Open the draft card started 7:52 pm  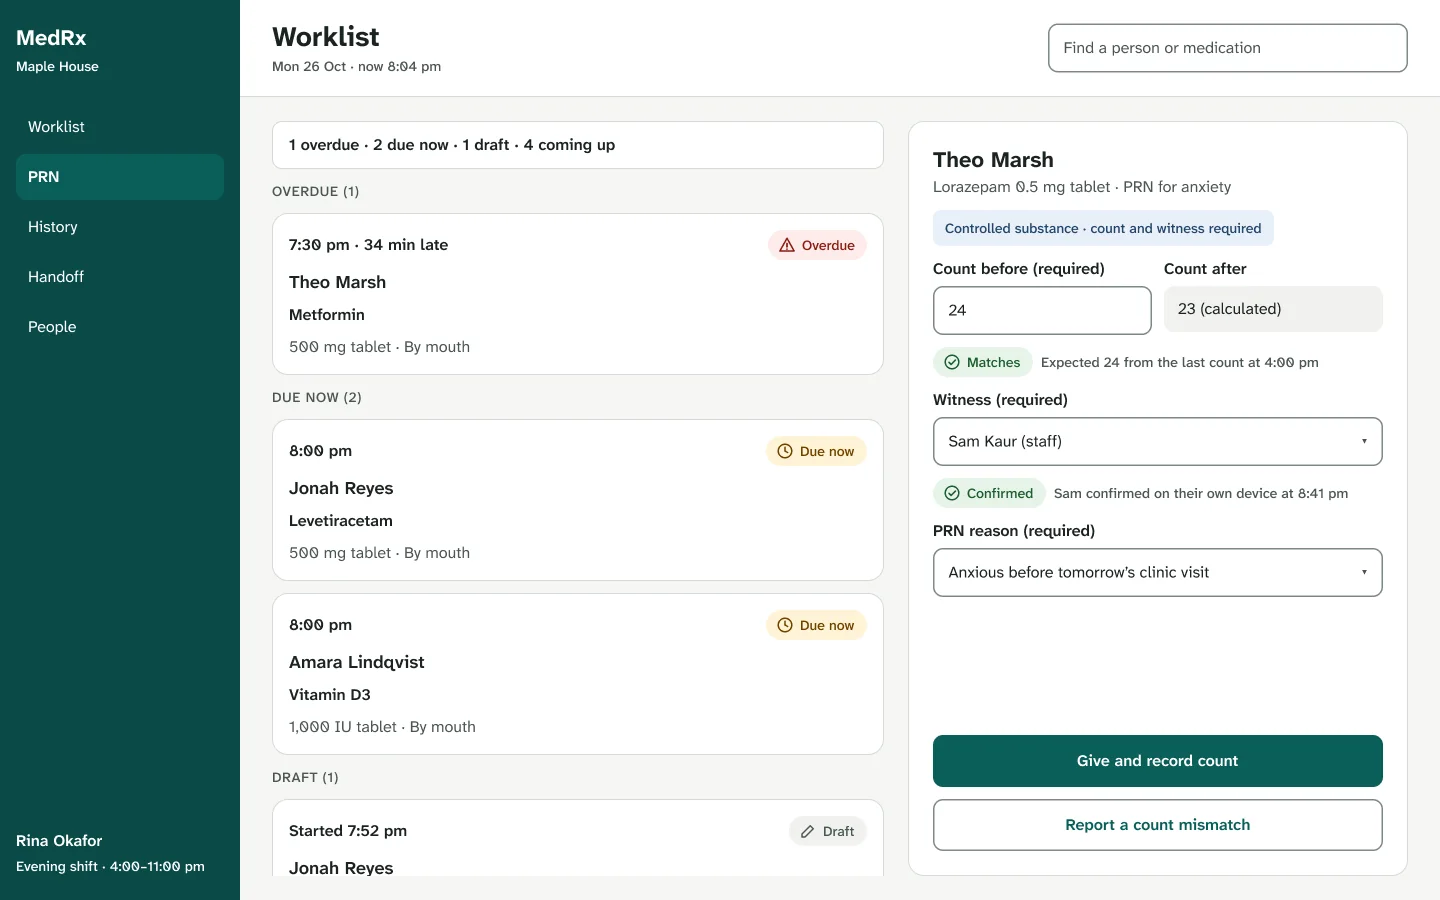[578, 838]
